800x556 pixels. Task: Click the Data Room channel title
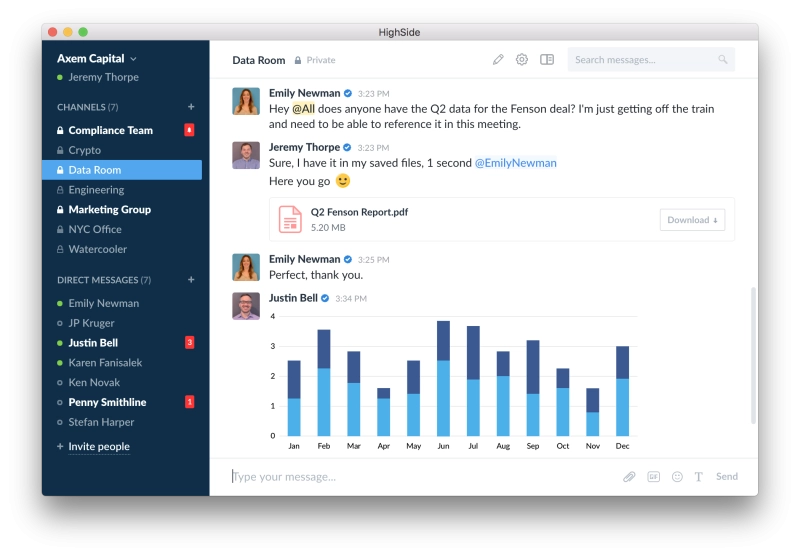coord(259,60)
